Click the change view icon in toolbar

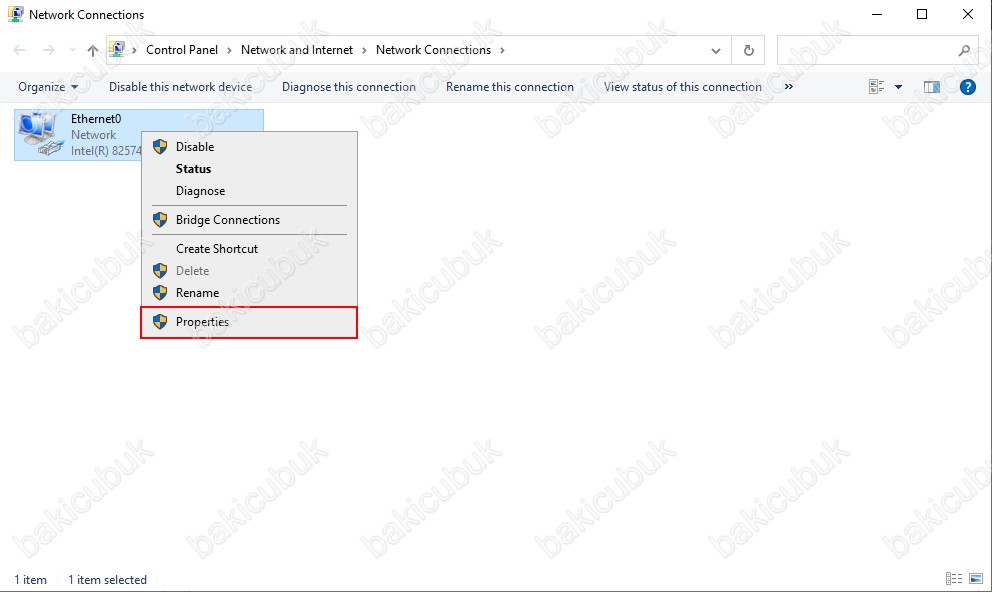coord(877,87)
